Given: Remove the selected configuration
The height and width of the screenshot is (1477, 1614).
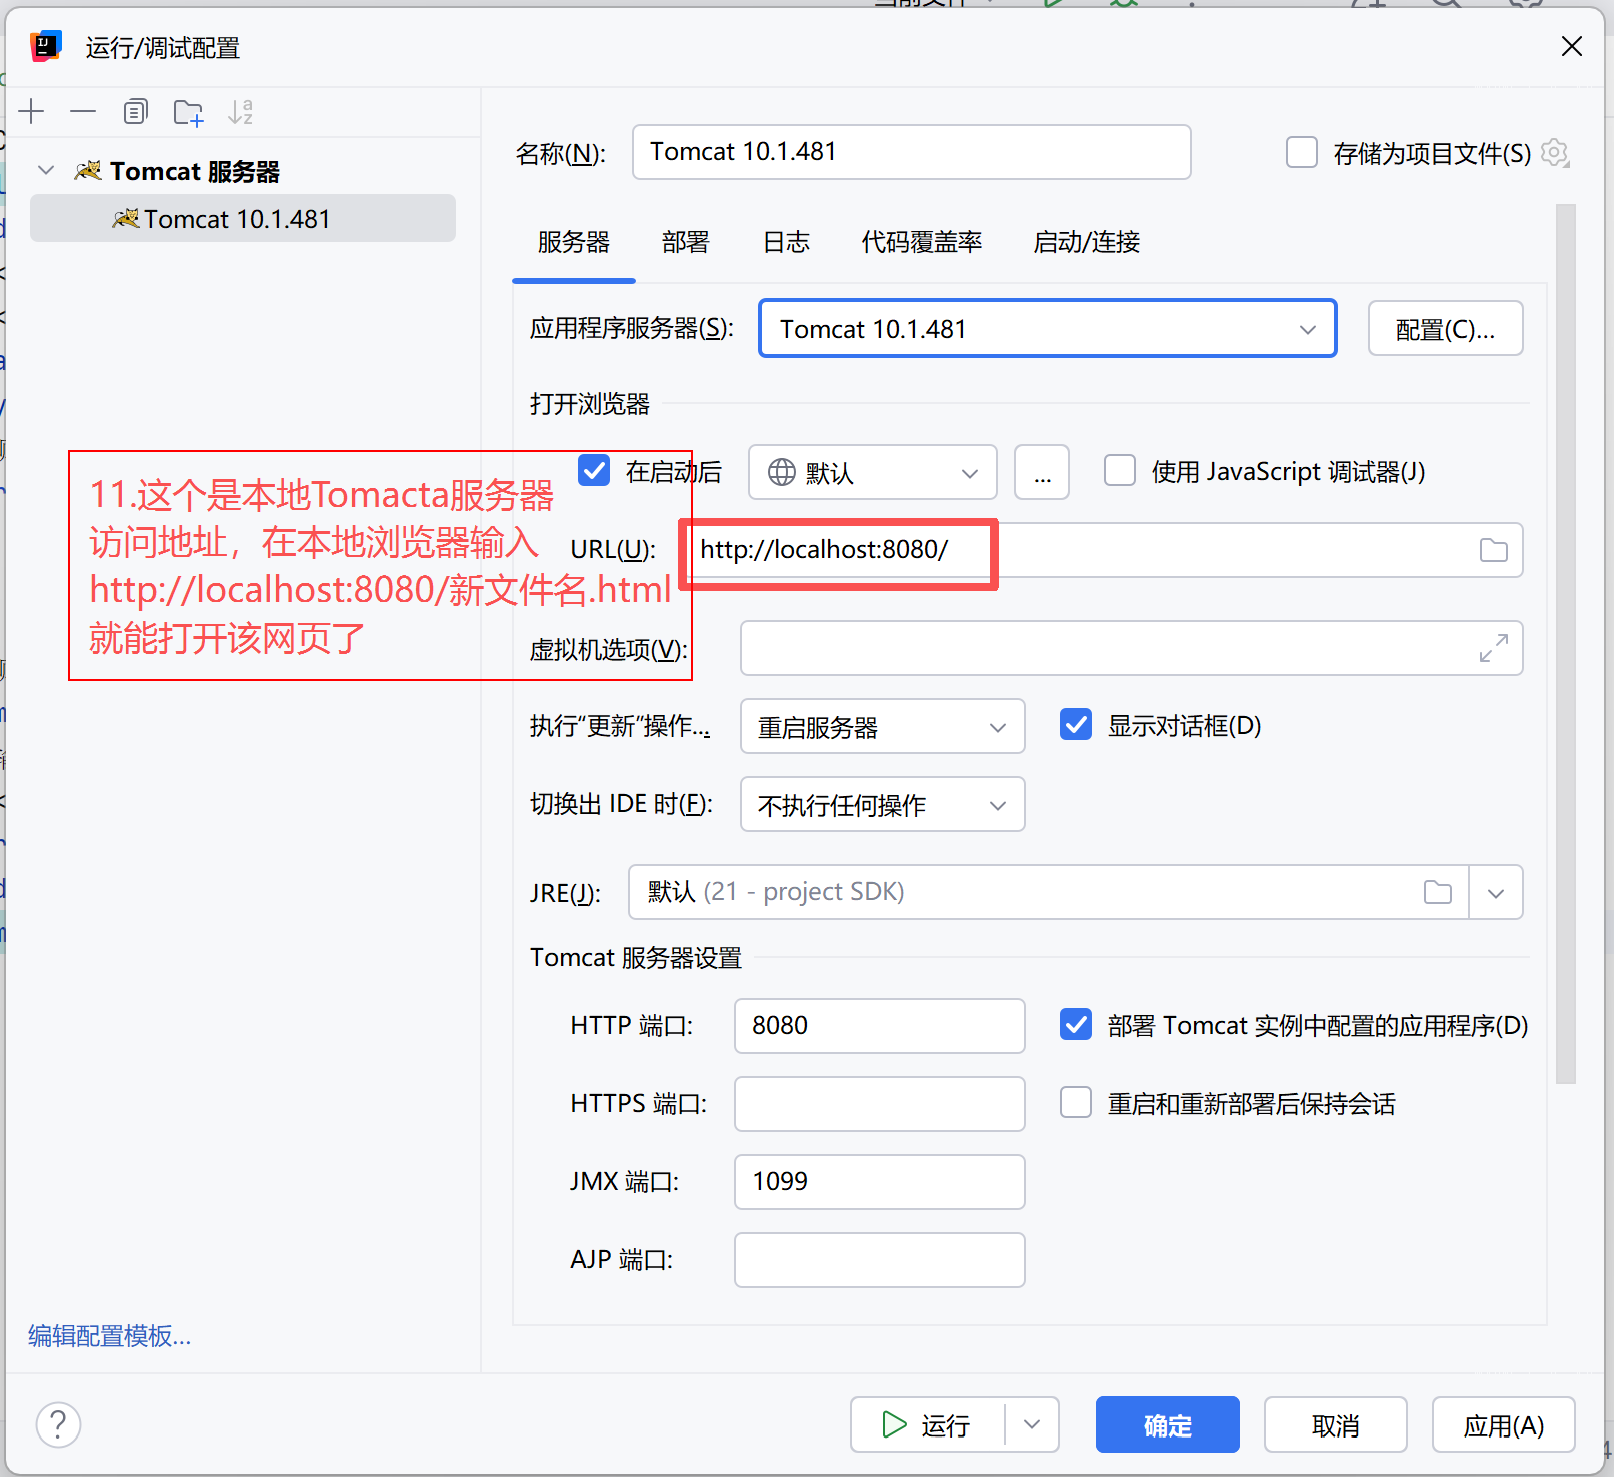Looking at the screenshot, I should click(x=83, y=111).
